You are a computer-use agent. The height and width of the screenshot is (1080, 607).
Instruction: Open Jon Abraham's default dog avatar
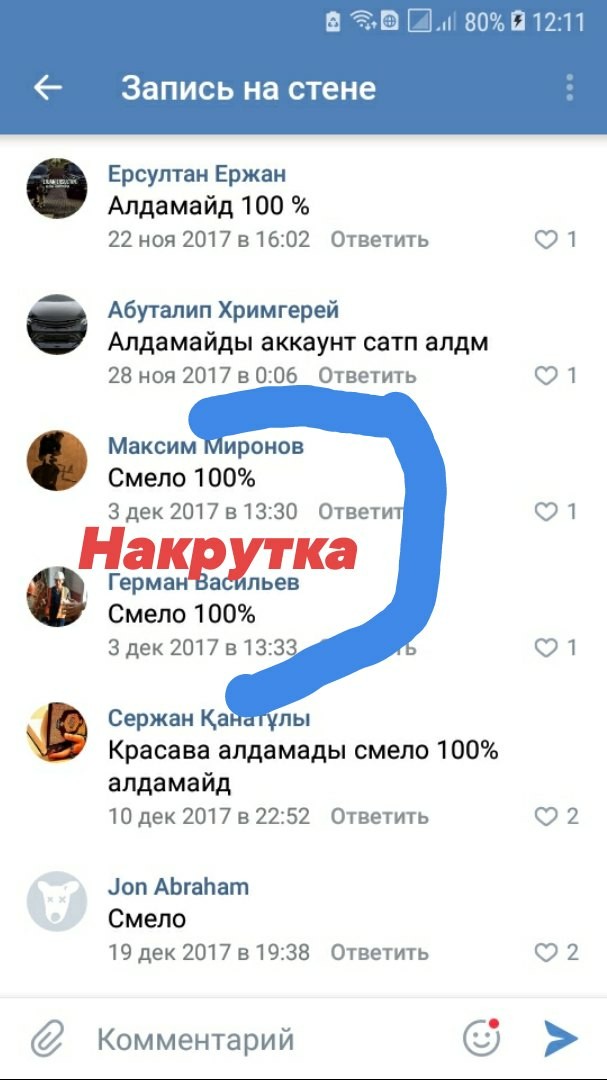(x=56, y=902)
